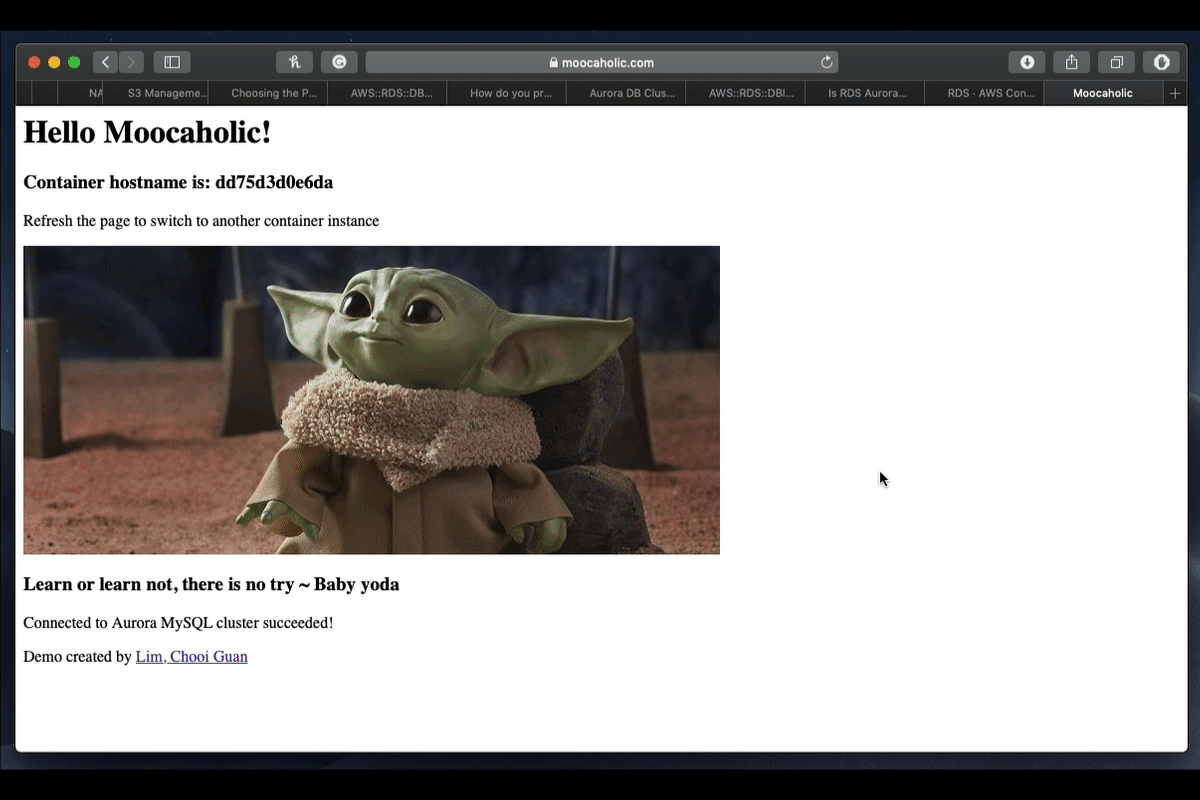1200x800 pixels.
Task: Switch to the Aurora DB Clus... tab
Action: [x=626, y=93]
